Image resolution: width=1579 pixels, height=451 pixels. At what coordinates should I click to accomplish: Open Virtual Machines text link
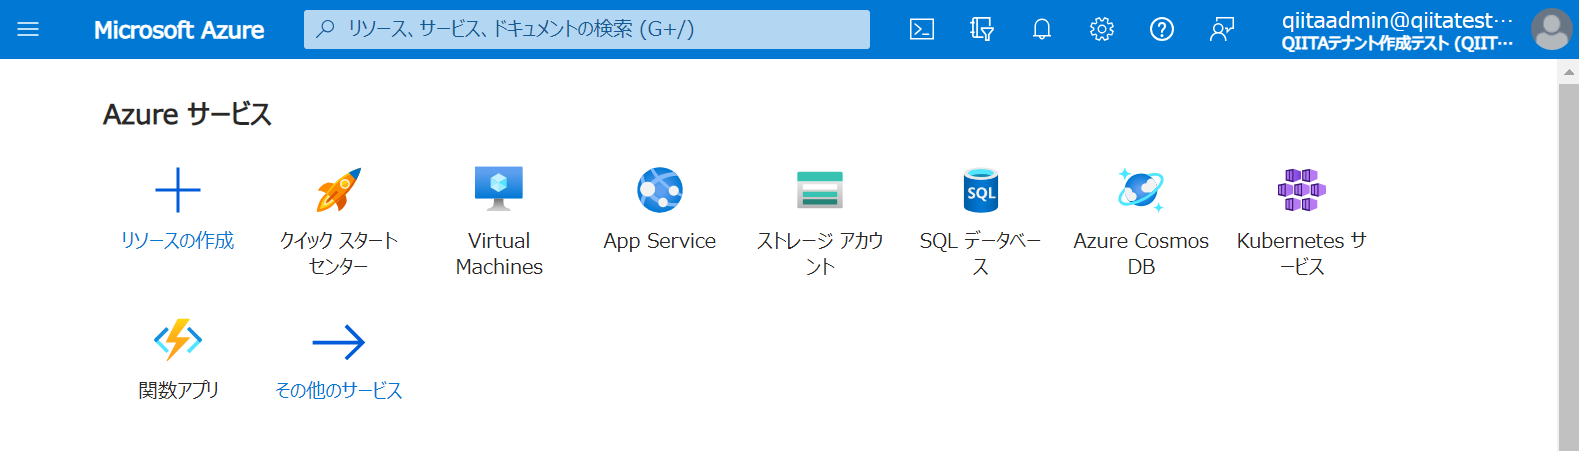coord(499,253)
